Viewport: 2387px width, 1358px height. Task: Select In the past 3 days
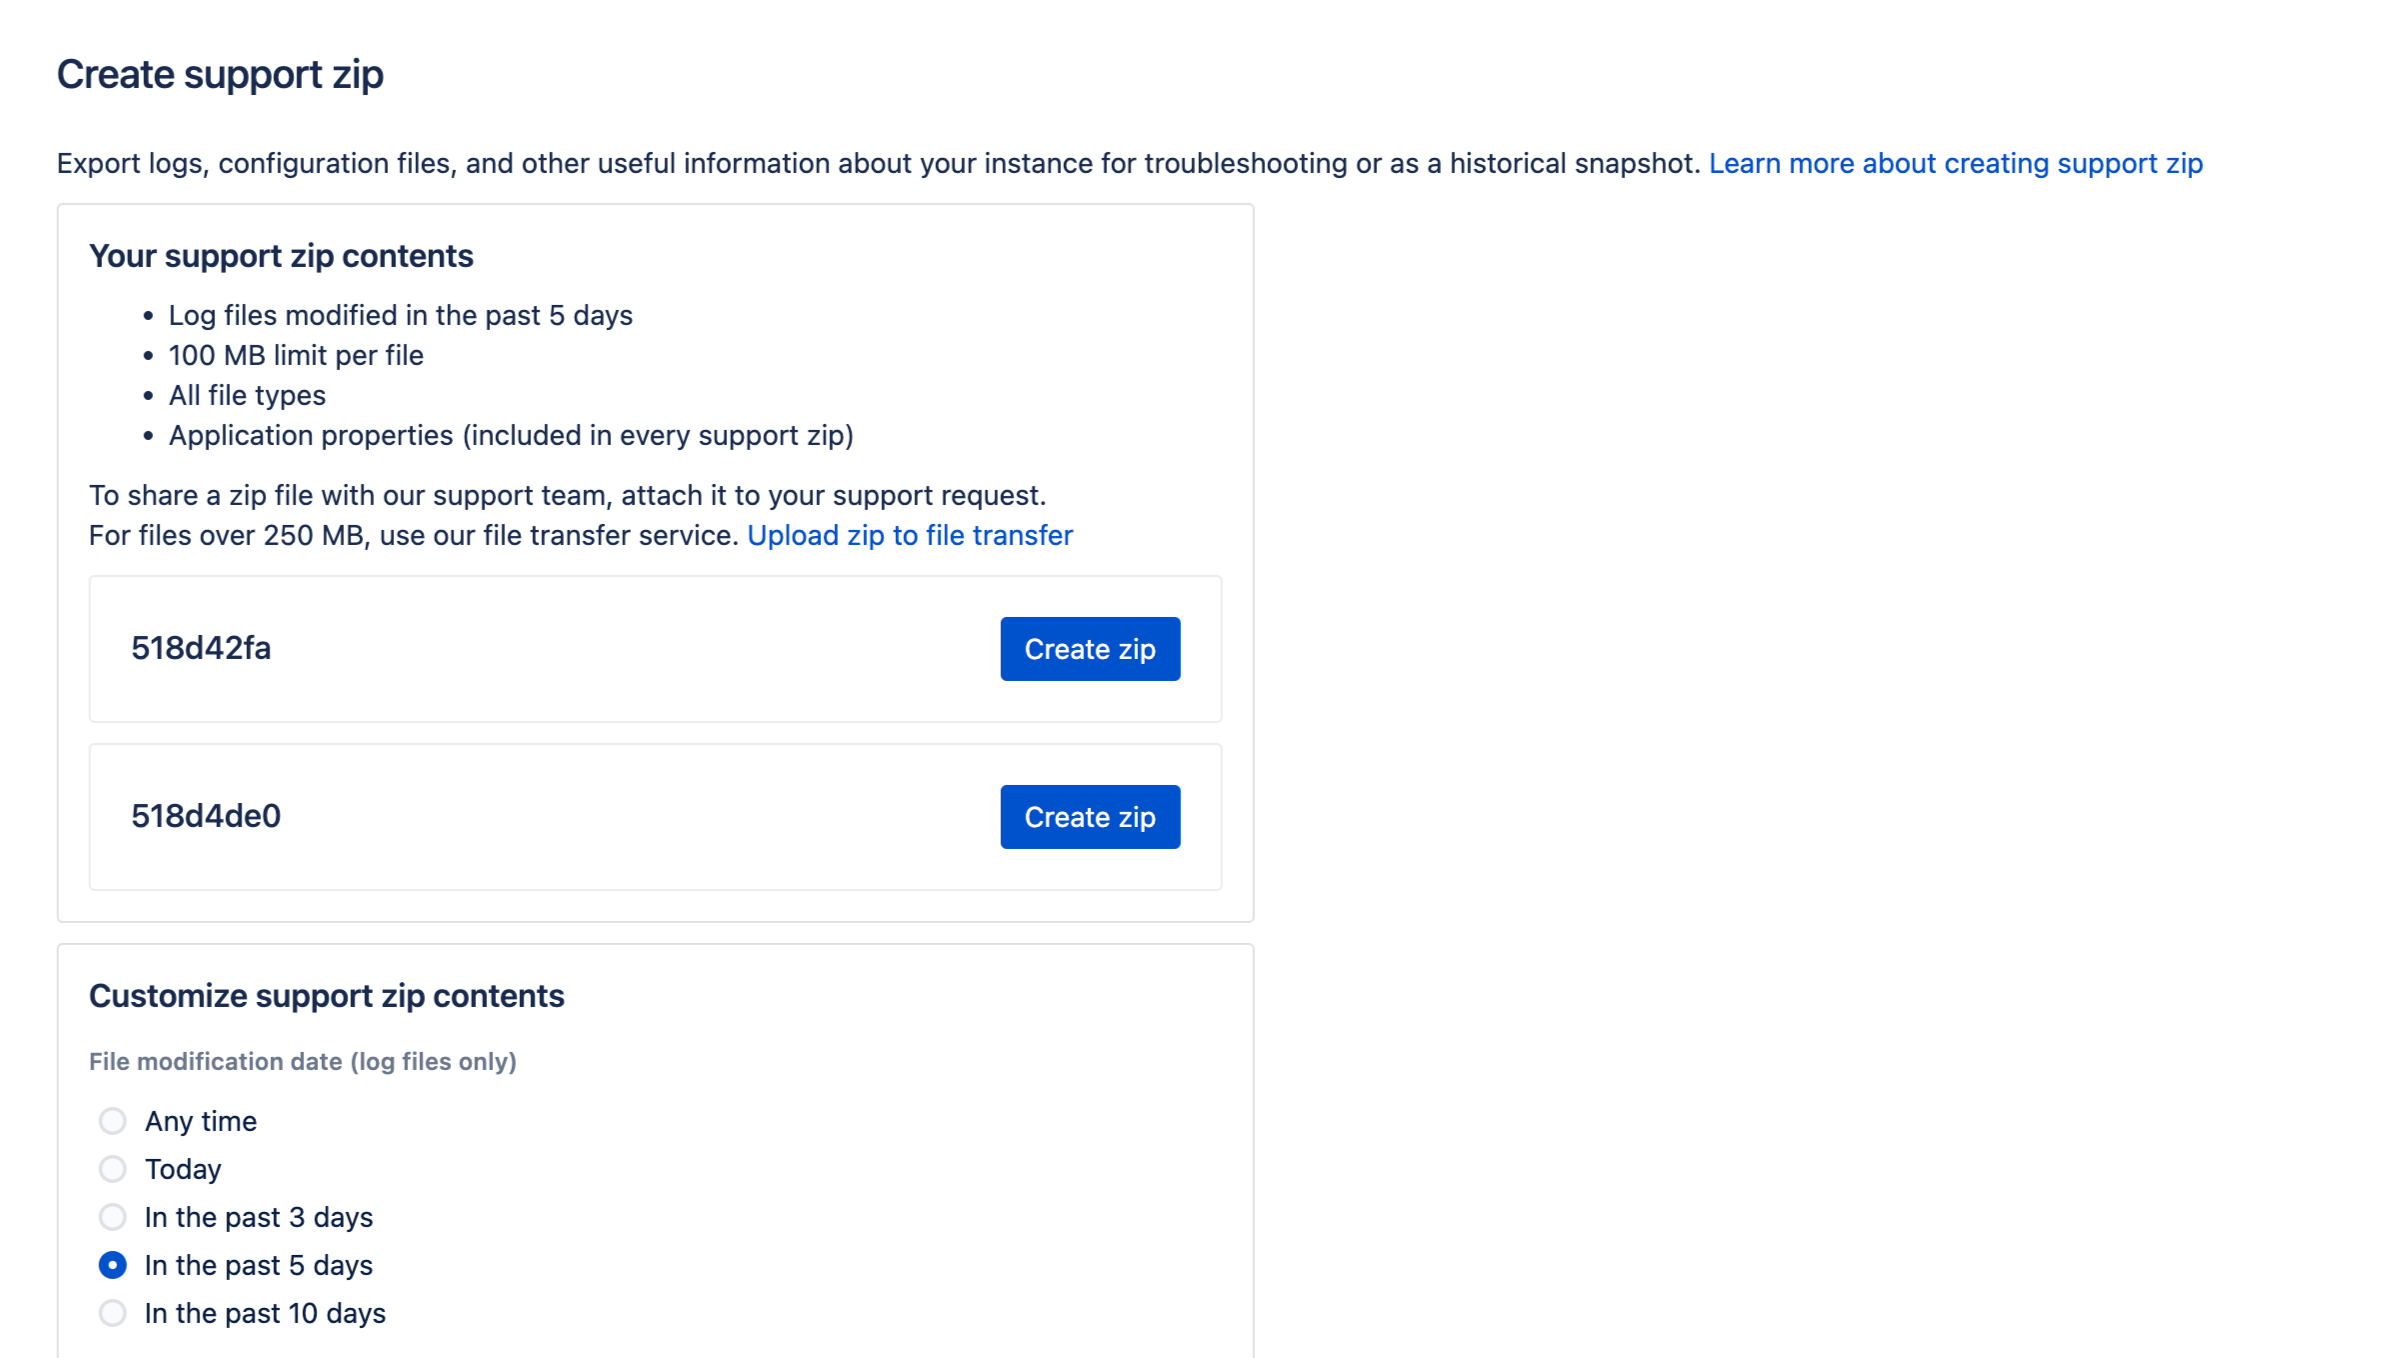[113, 1217]
